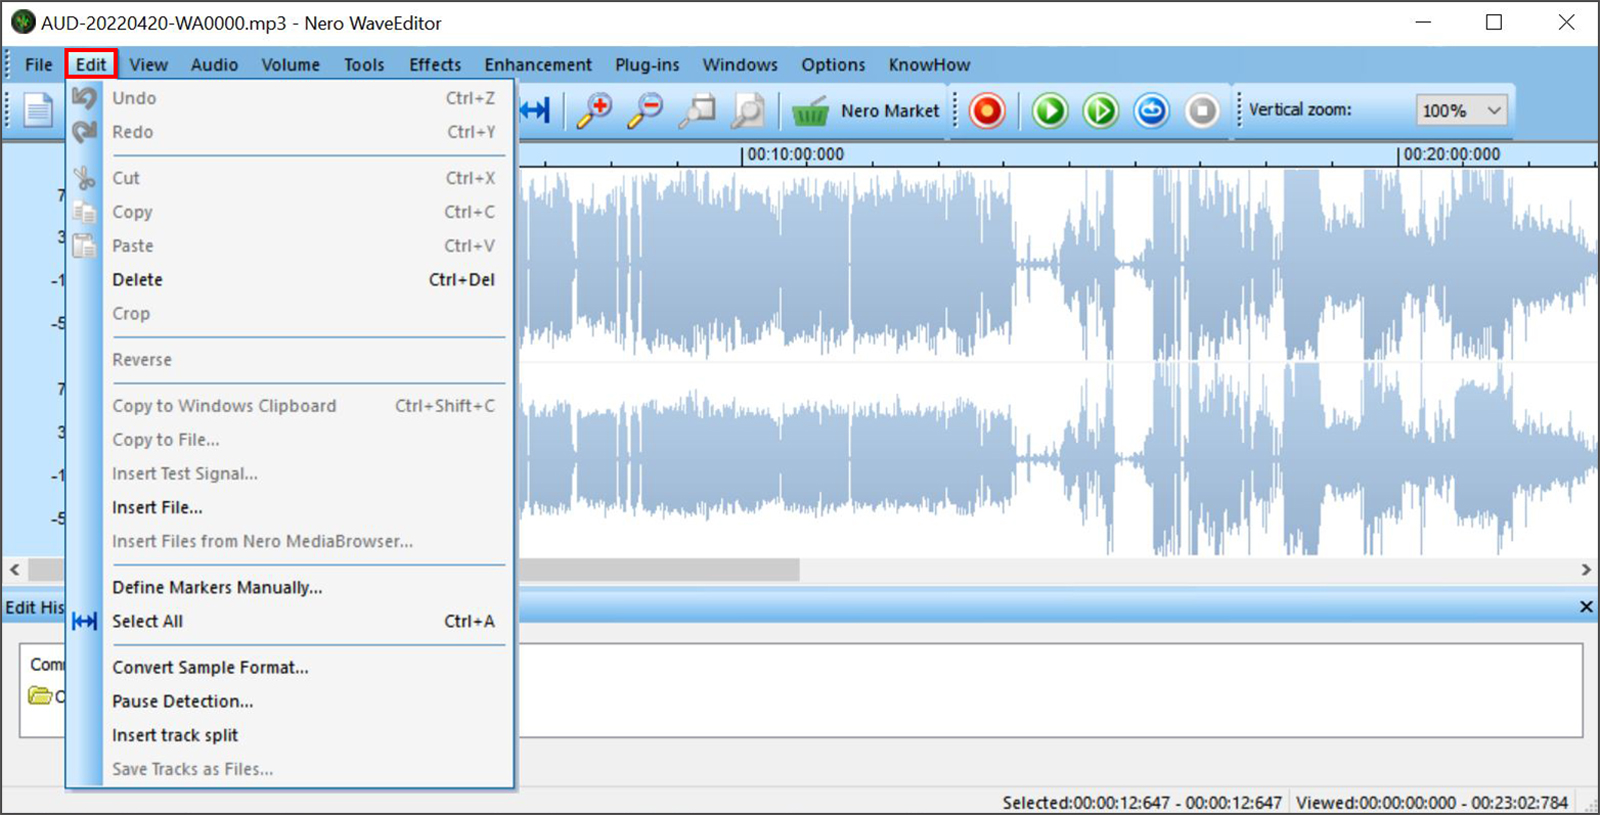Click the New document toolbar icon
Image resolution: width=1600 pixels, height=815 pixels.
(38, 110)
